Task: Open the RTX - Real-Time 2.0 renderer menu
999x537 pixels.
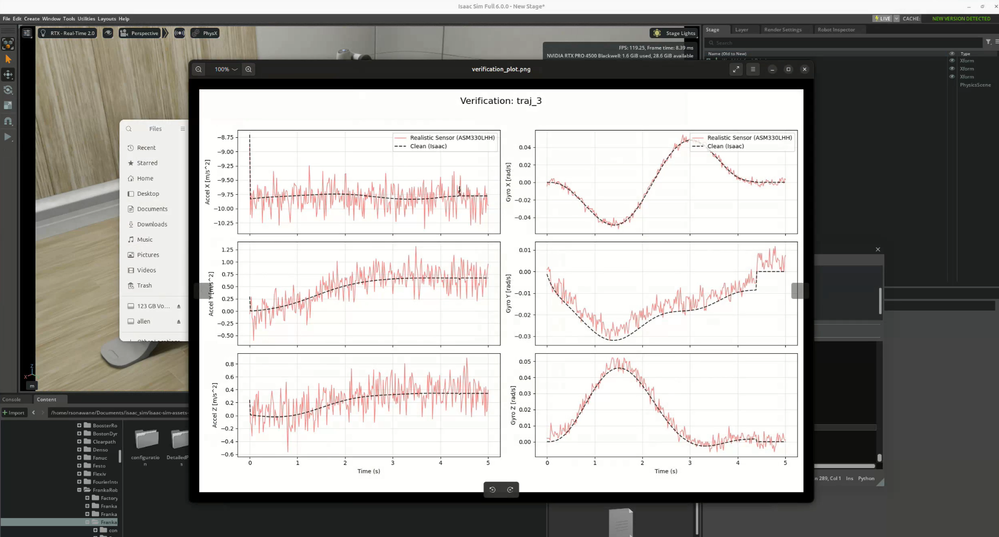Action: 67,33
